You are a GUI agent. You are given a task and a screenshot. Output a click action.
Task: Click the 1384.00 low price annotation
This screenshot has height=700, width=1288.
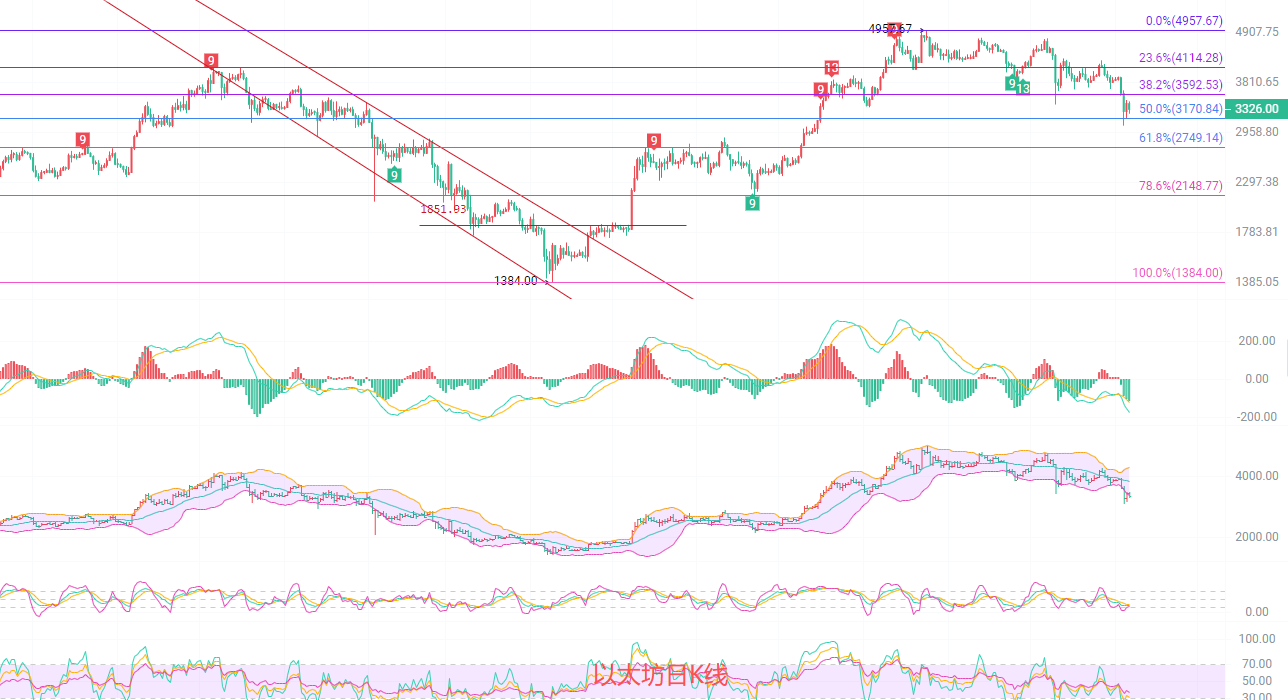(x=516, y=281)
